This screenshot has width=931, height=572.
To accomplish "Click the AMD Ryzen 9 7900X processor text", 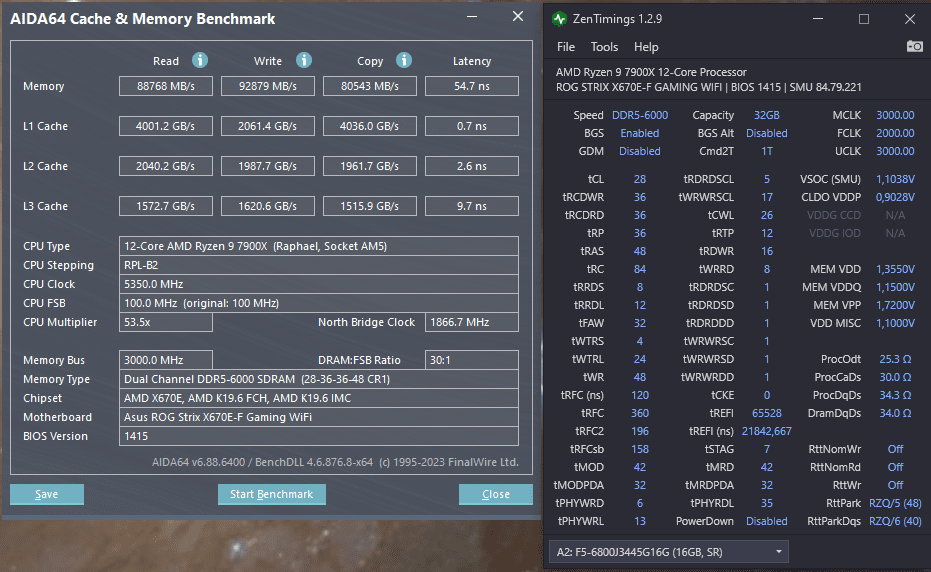I will click(x=651, y=72).
